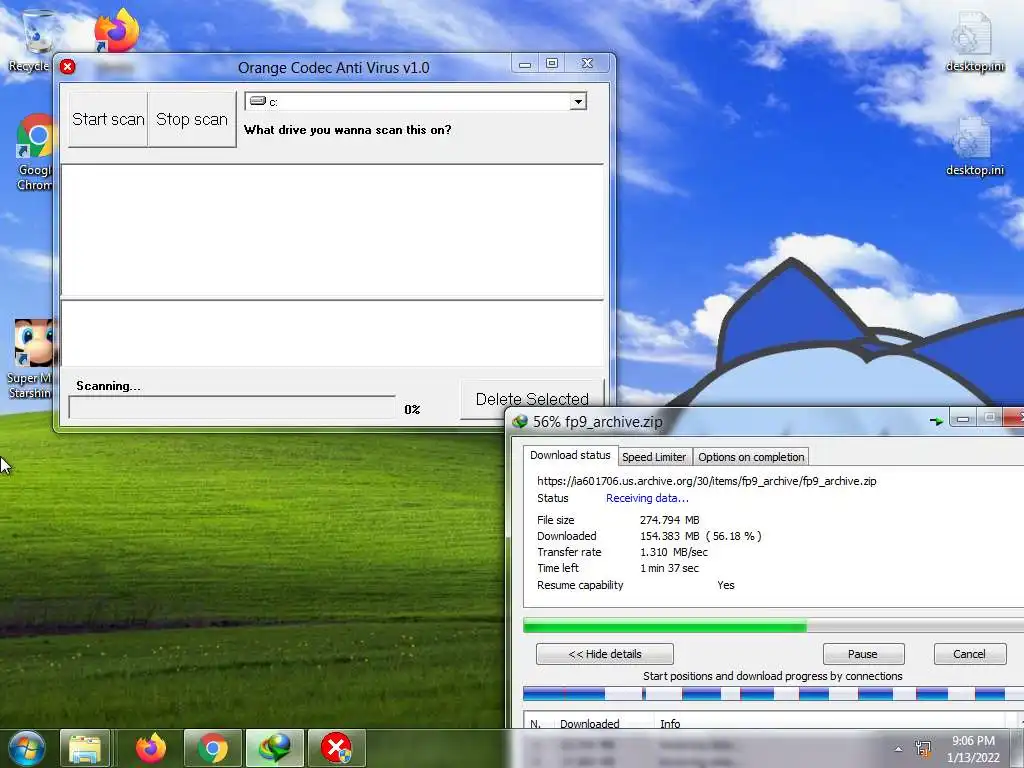Click the green arrow icon in download title bar

pyautogui.click(x=936, y=421)
